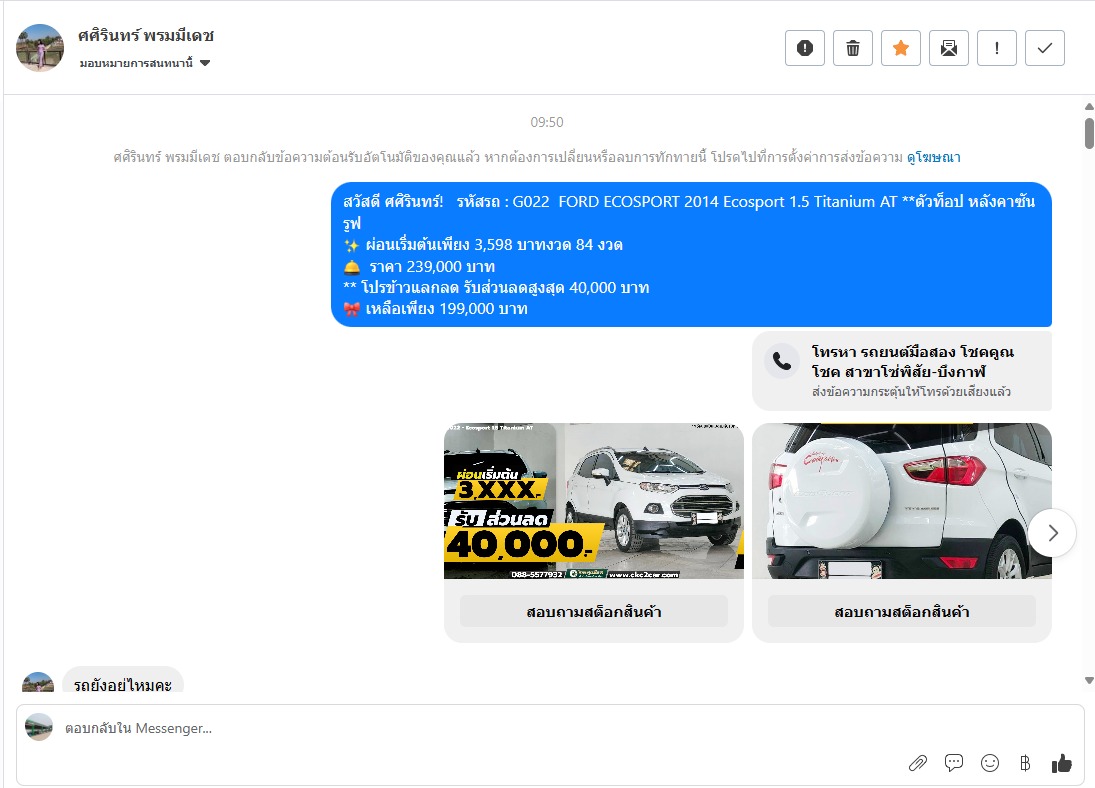Image resolution: width=1095 pixels, height=788 pixels.
Task: Open the Ford Ecosport promo image with 40,000 discount
Action: click(x=594, y=501)
